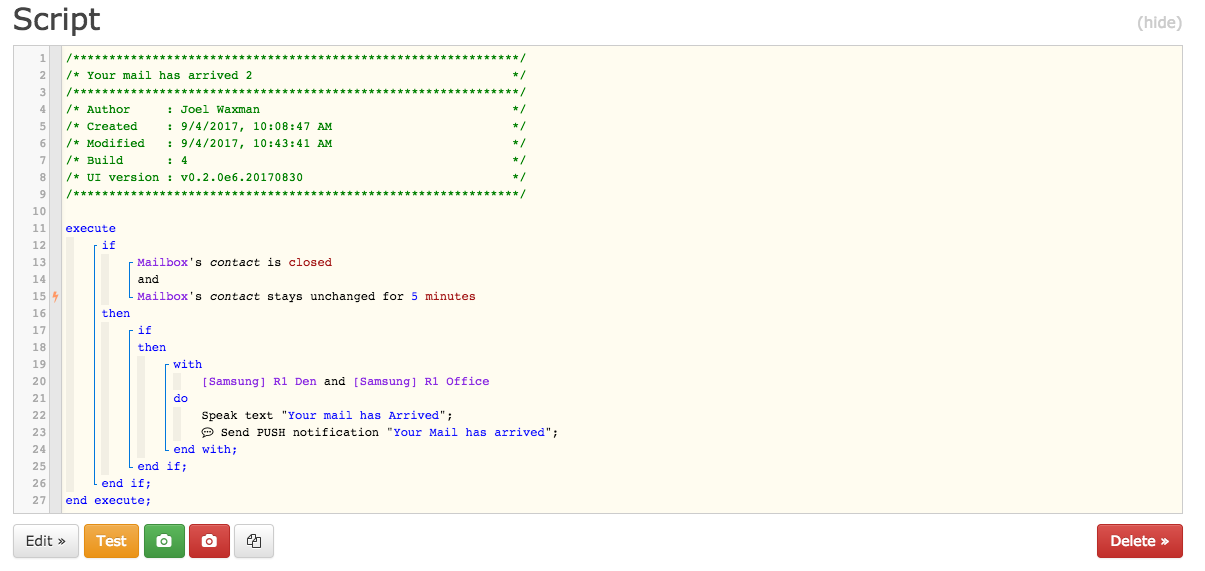
Task: Click the red Delete » button
Action: tap(1140, 541)
